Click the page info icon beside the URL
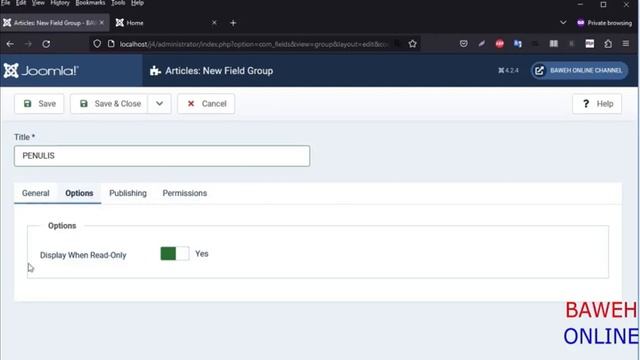 (111, 44)
